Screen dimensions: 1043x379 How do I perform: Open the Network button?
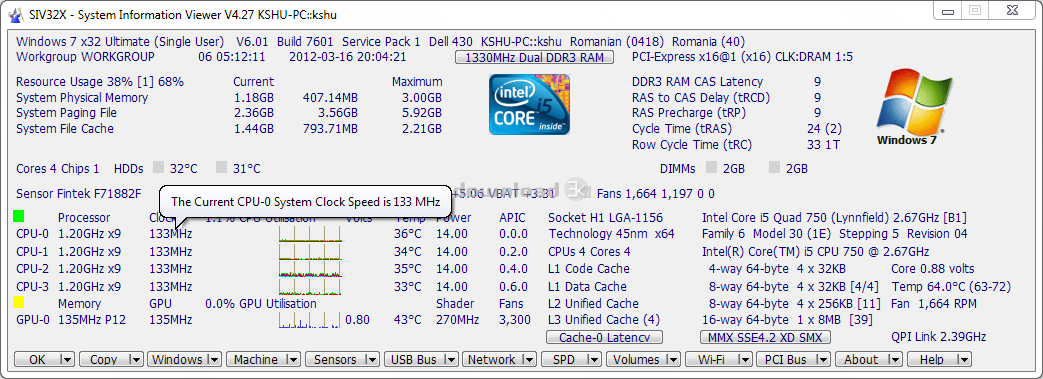click(x=500, y=360)
